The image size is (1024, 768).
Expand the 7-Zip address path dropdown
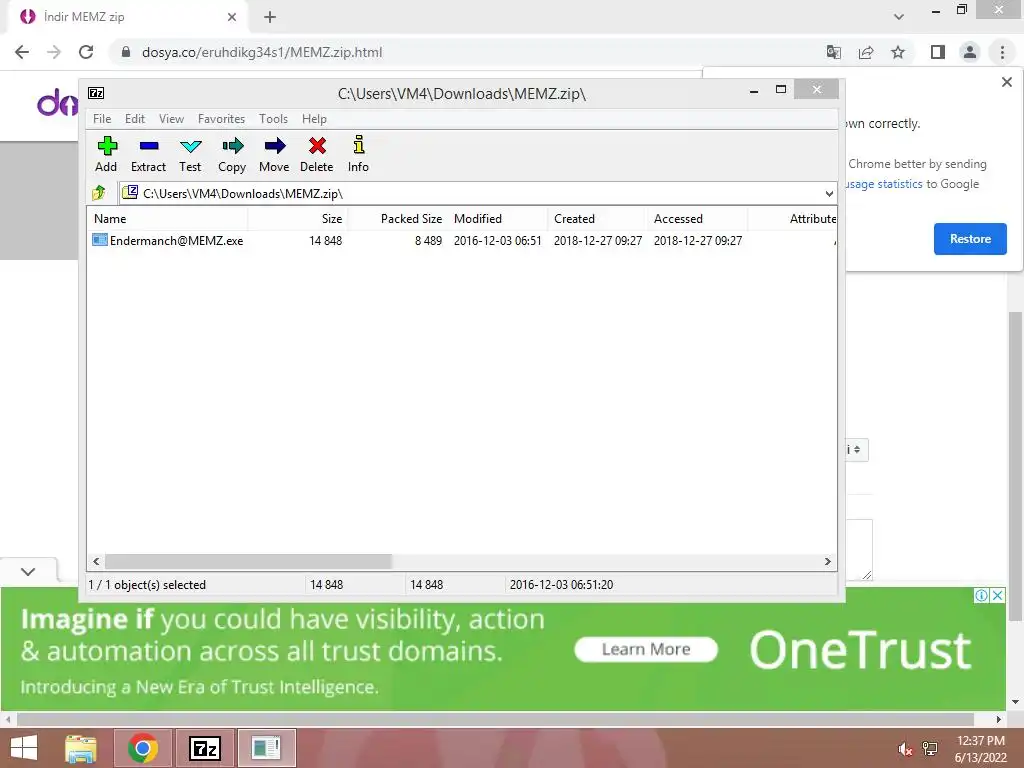click(x=829, y=193)
